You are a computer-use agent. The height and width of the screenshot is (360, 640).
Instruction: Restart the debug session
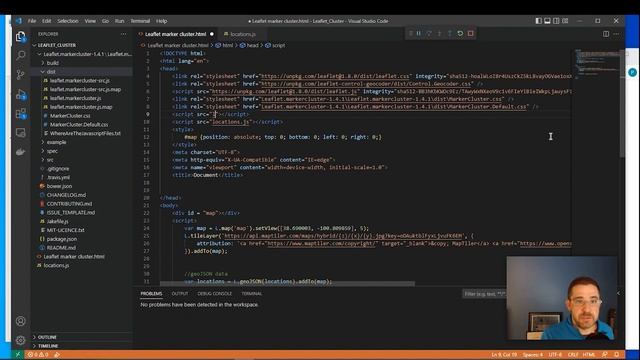[x=460, y=33]
